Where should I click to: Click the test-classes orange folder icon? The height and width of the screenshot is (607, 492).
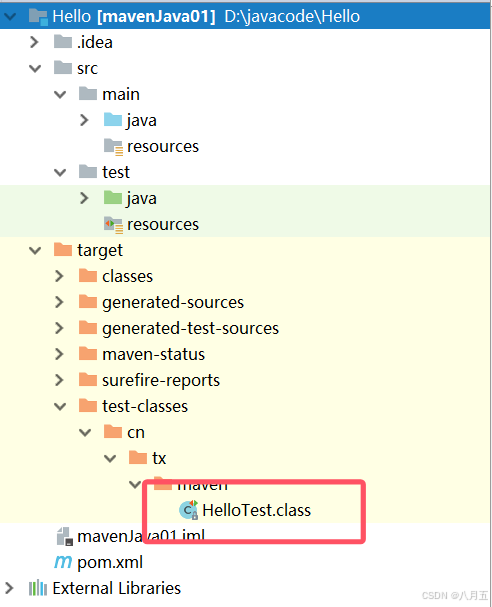(x=88, y=405)
